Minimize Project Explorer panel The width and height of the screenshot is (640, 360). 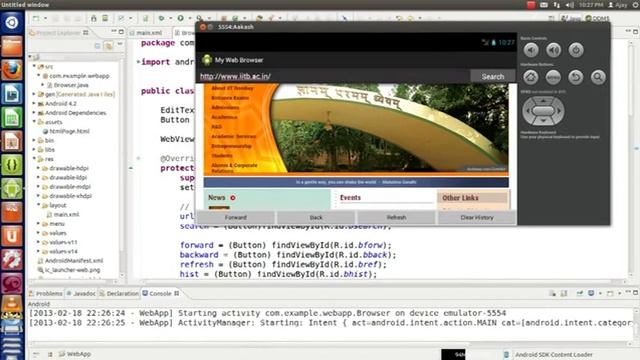pos(114,31)
